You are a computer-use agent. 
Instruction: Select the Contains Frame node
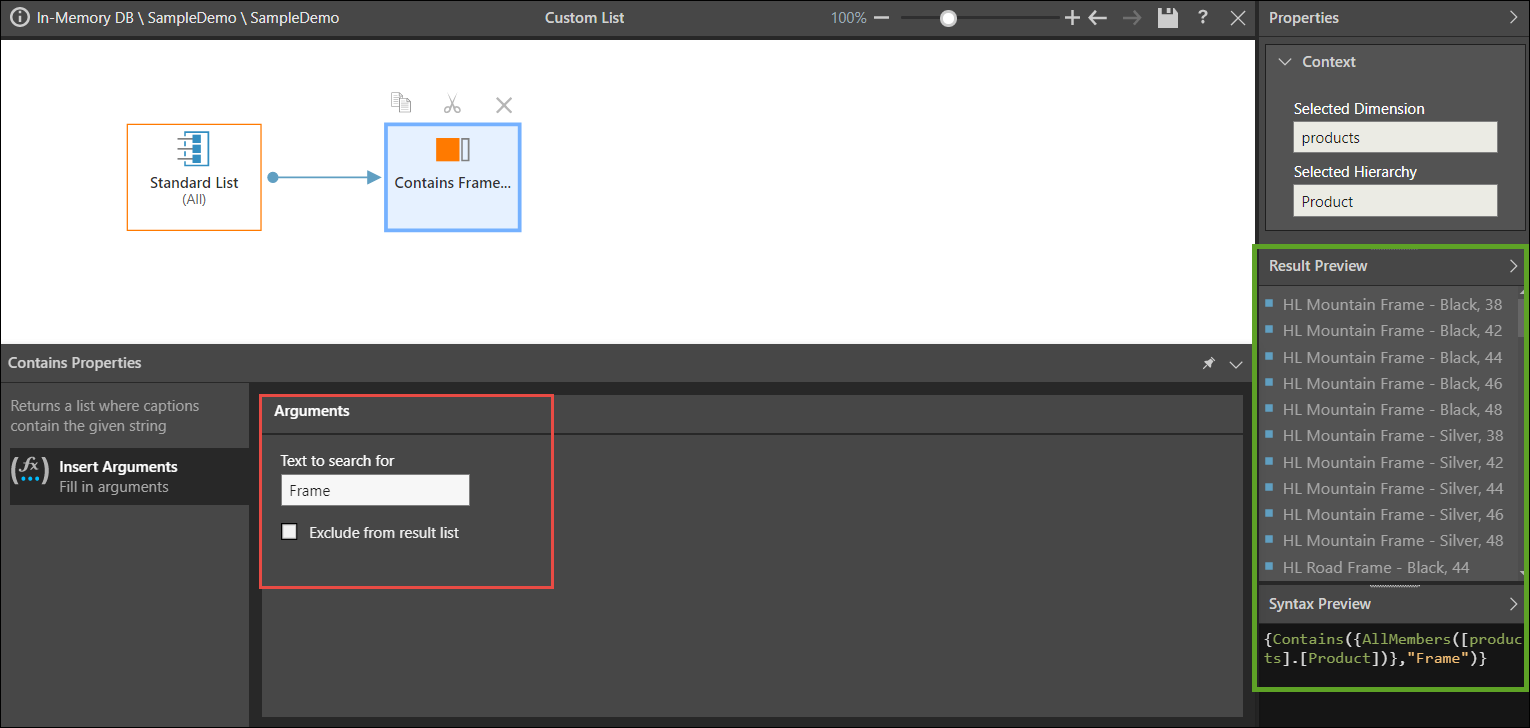[452, 177]
